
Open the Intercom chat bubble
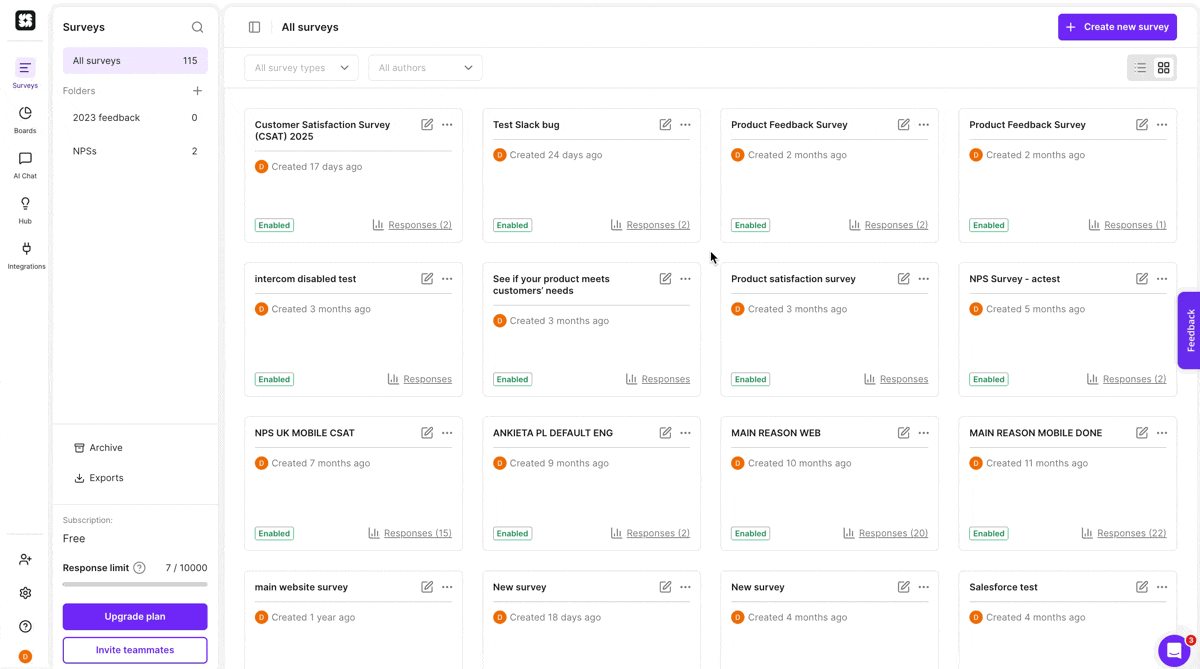click(x=1173, y=650)
